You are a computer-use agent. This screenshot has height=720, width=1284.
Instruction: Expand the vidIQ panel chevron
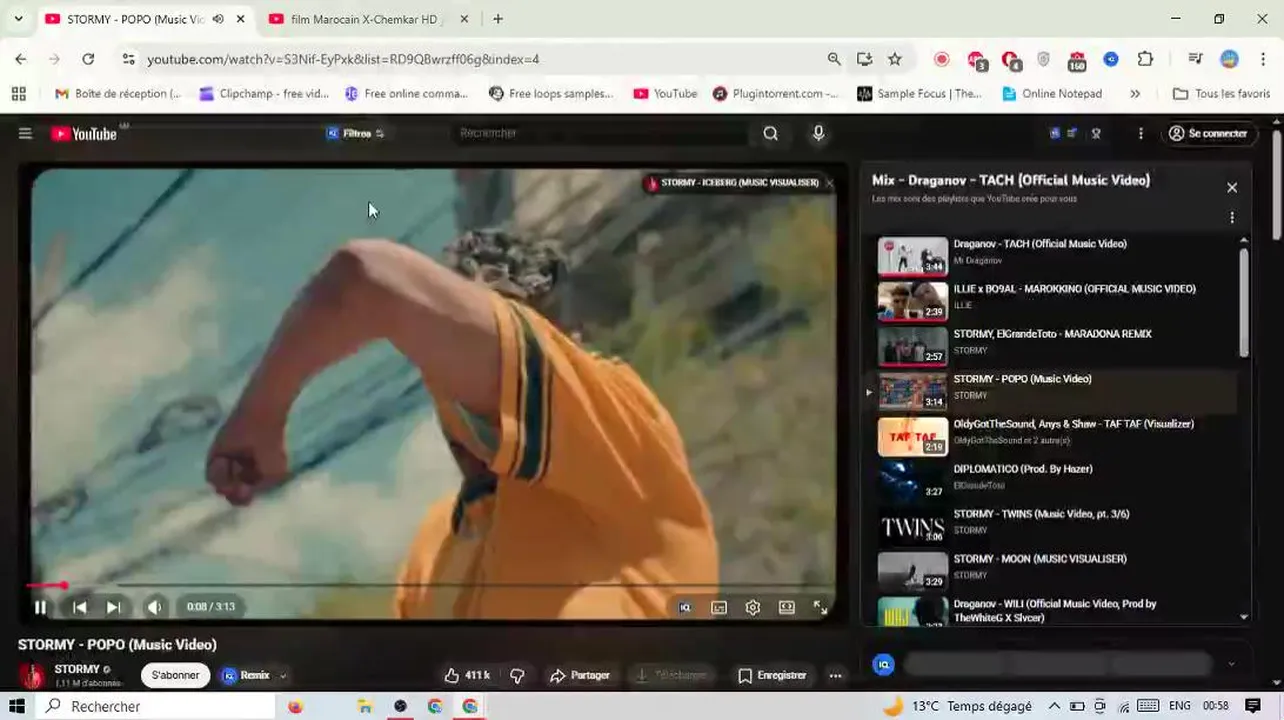click(1231, 664)
